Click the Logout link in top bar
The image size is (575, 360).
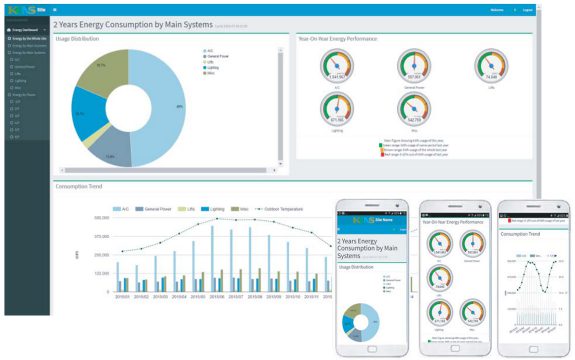[527, 10]
